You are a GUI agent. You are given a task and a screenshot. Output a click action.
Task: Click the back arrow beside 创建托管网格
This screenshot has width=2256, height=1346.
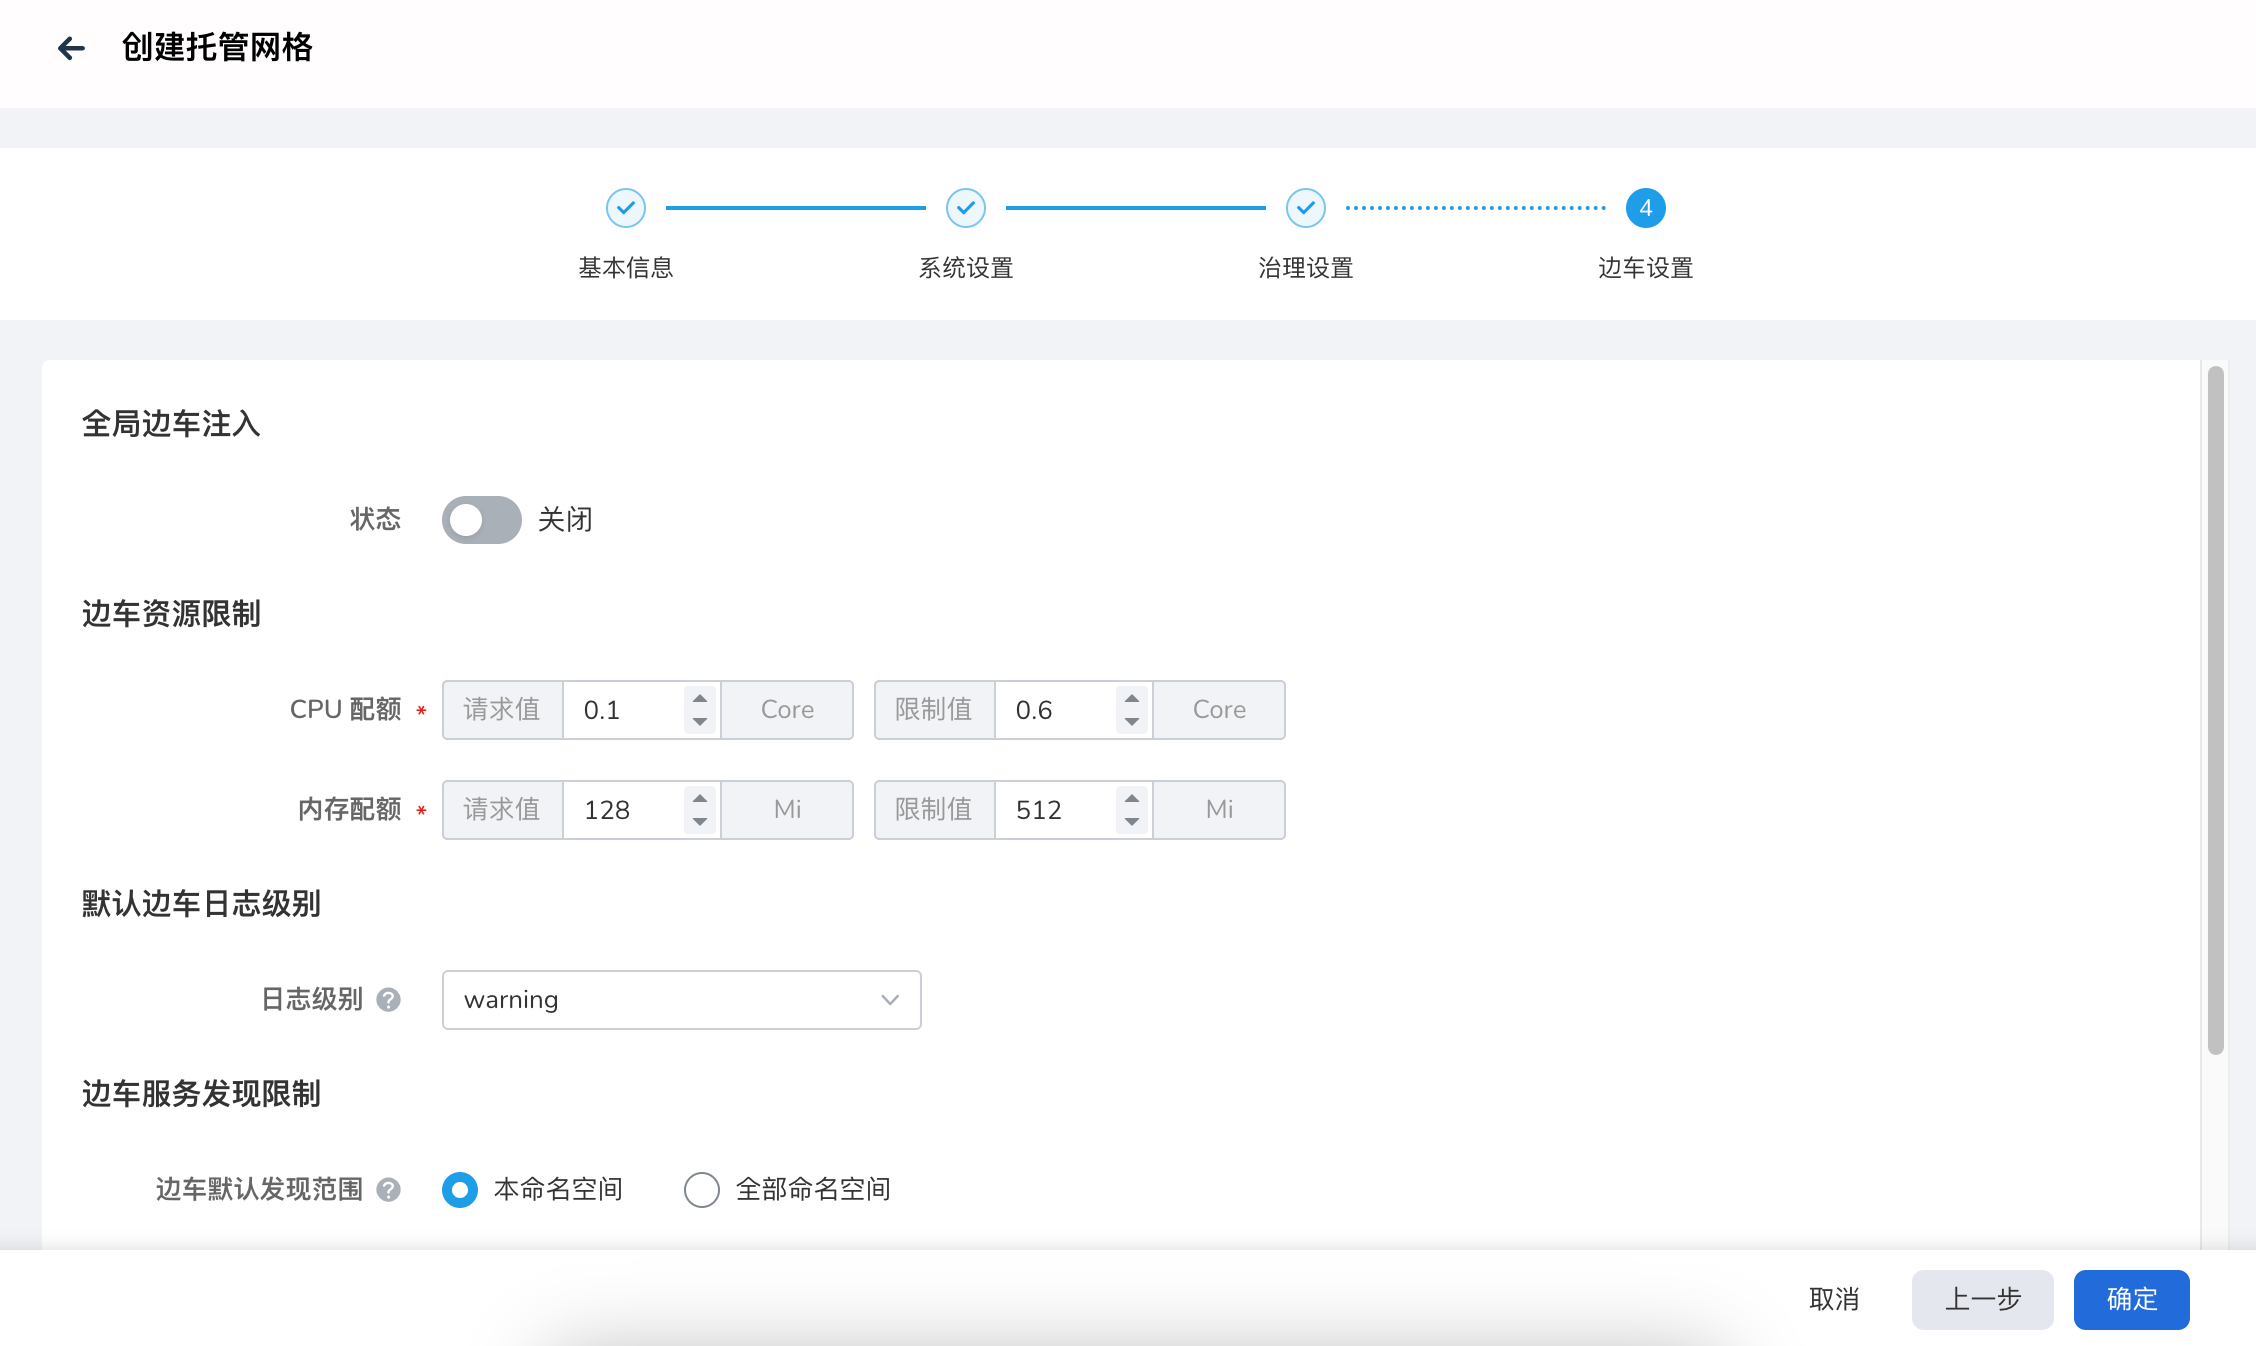(71, 48)
